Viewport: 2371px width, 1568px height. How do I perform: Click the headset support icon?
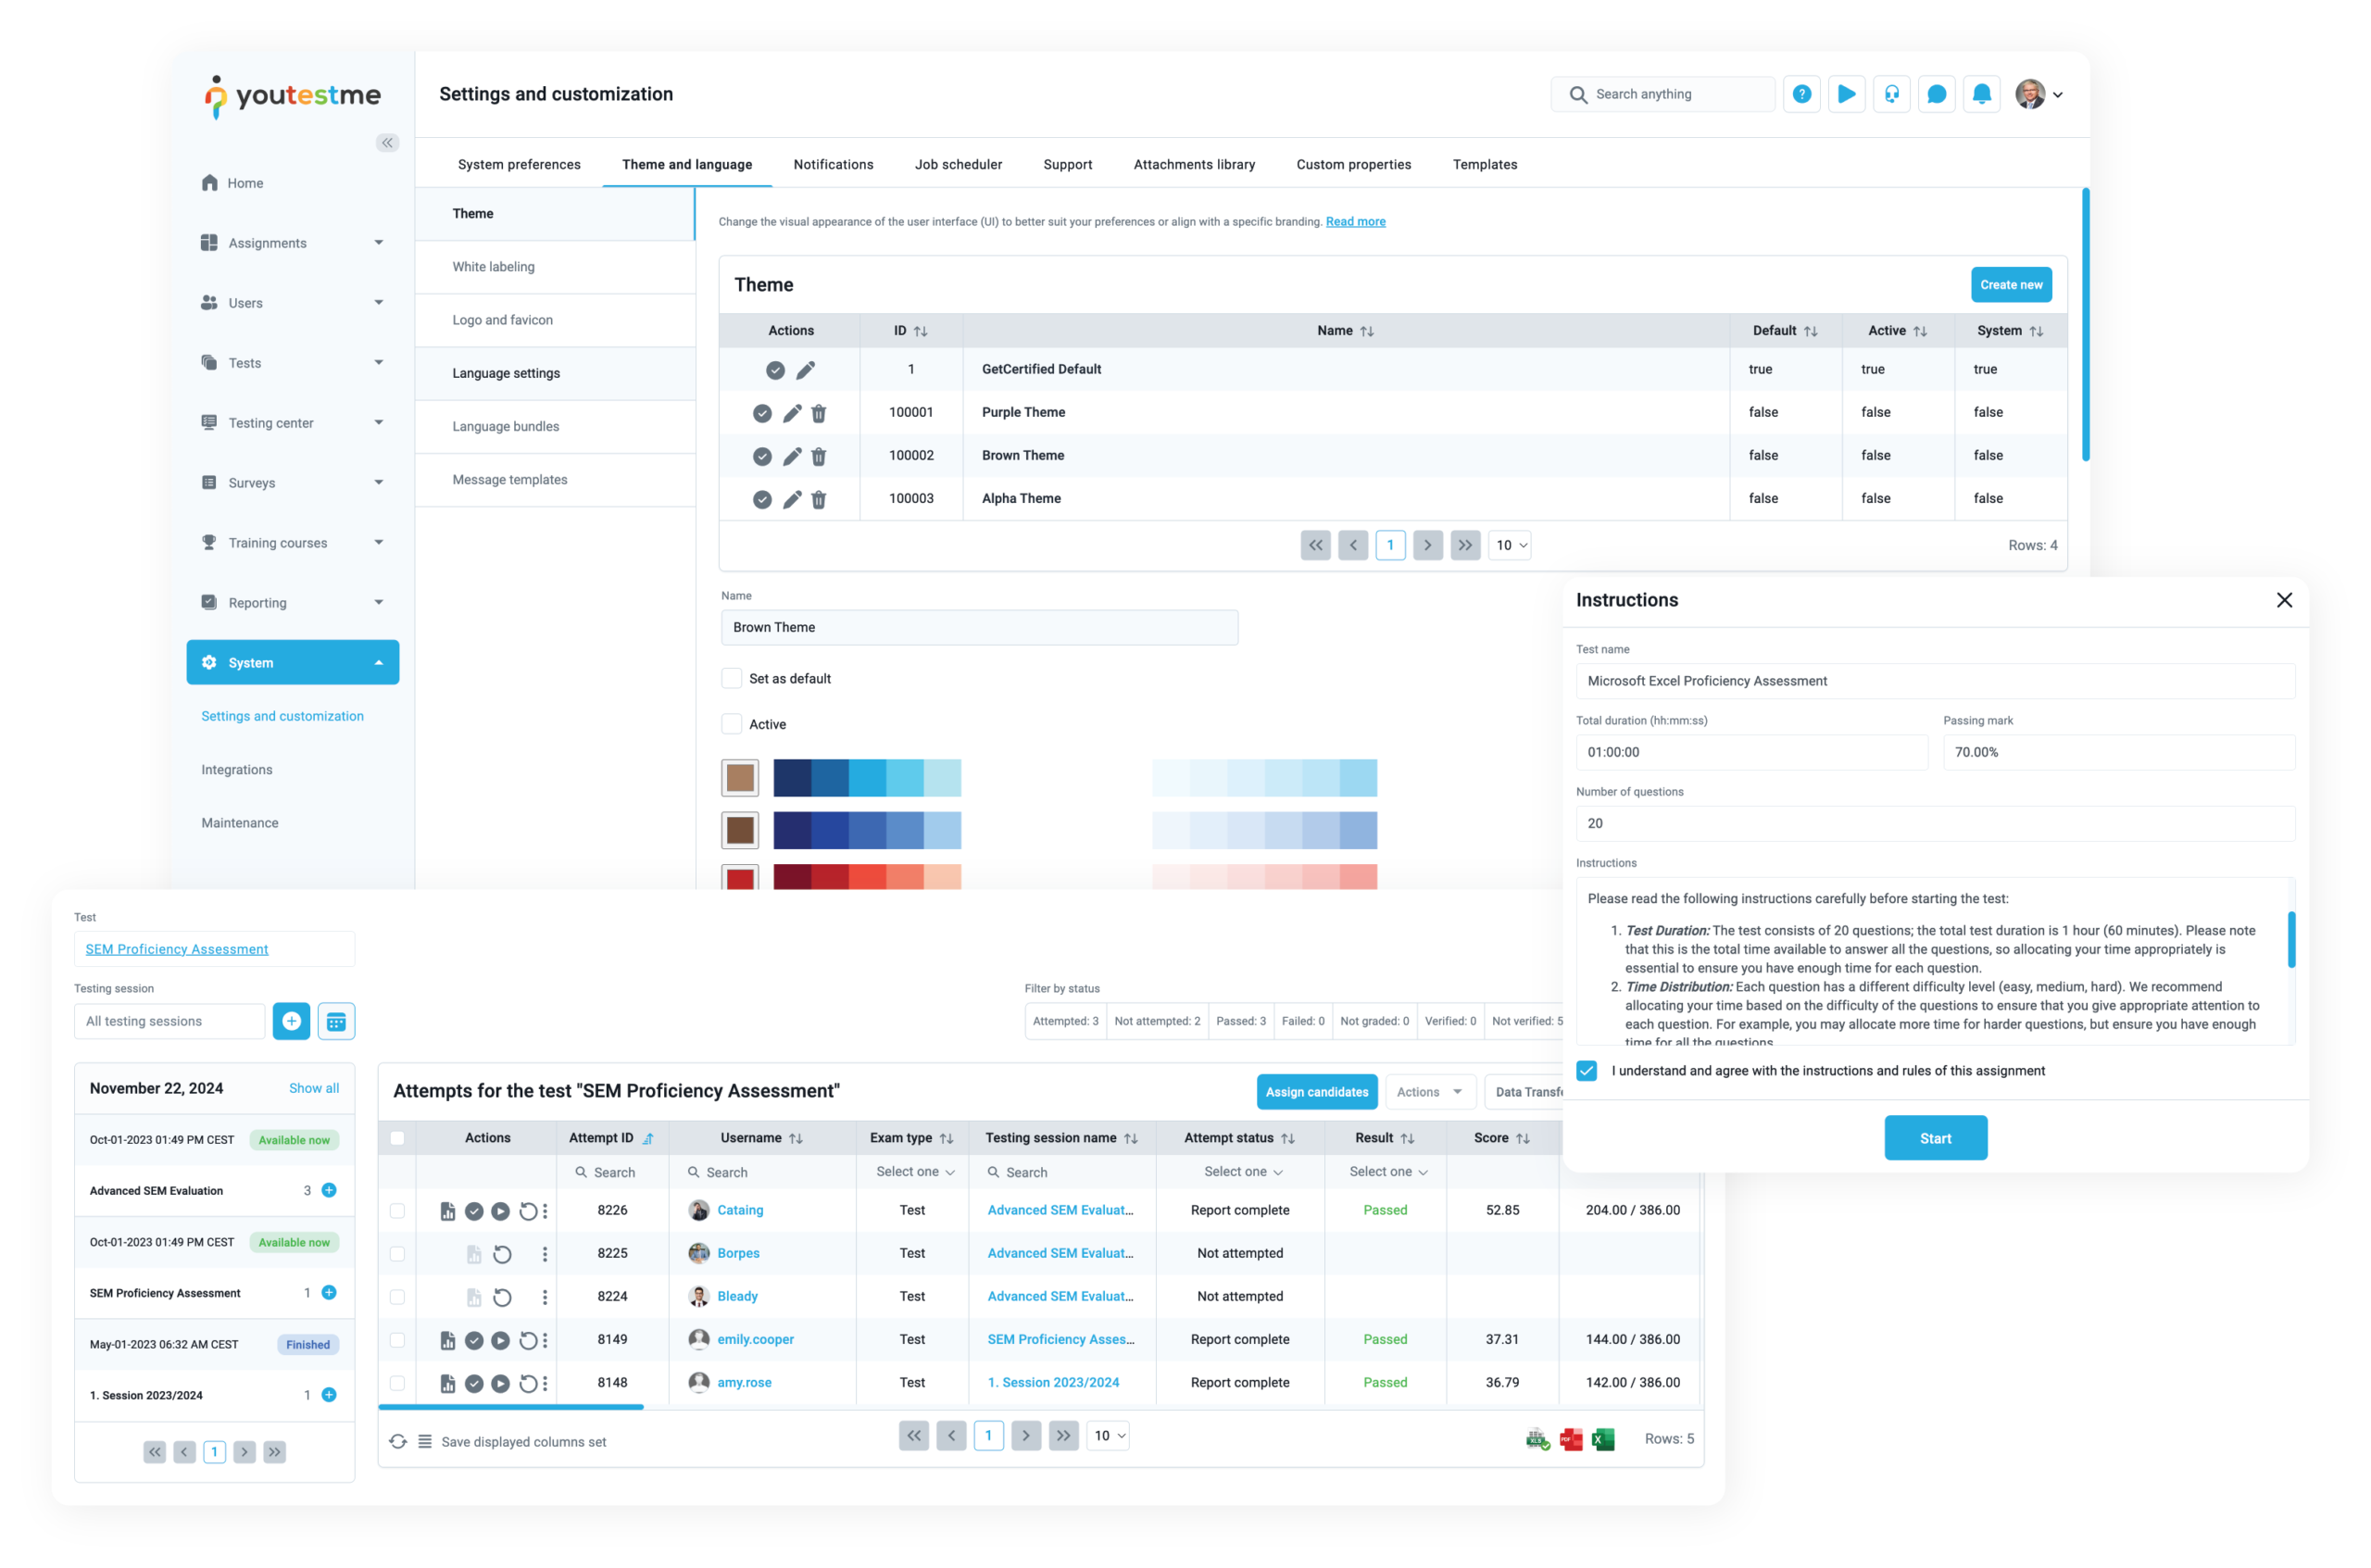(x=1891, y=94)
